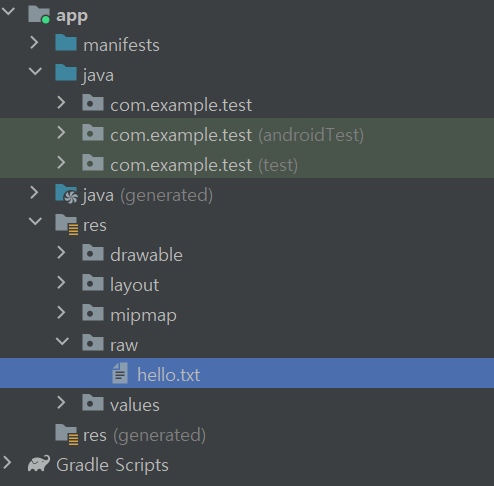Click the manifests folder icon
This screenshot has width=494, height=486.
(66, 43)
